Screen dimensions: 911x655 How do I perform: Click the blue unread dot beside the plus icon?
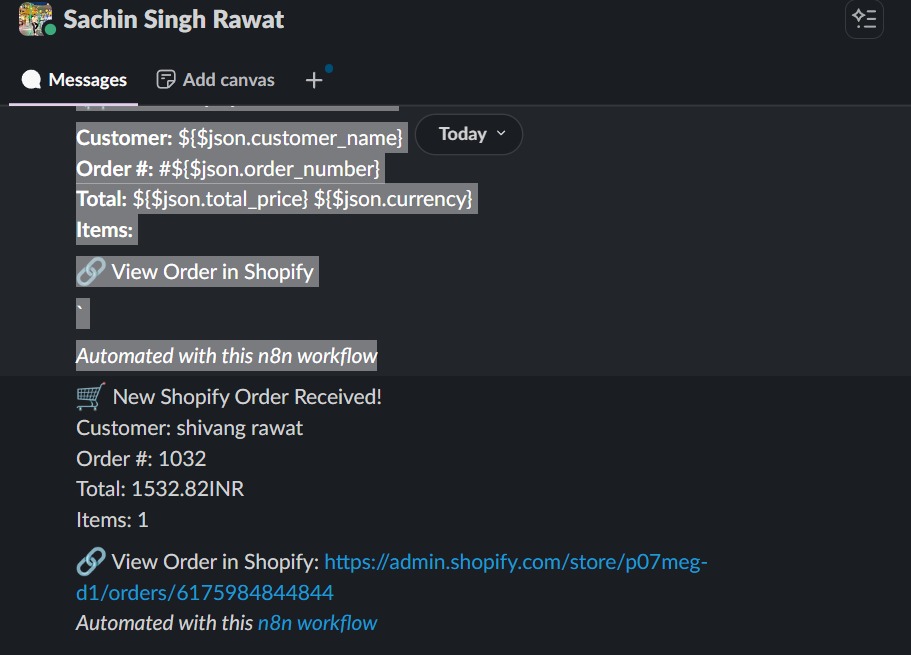pyautogui.click(x=330, y=70)
